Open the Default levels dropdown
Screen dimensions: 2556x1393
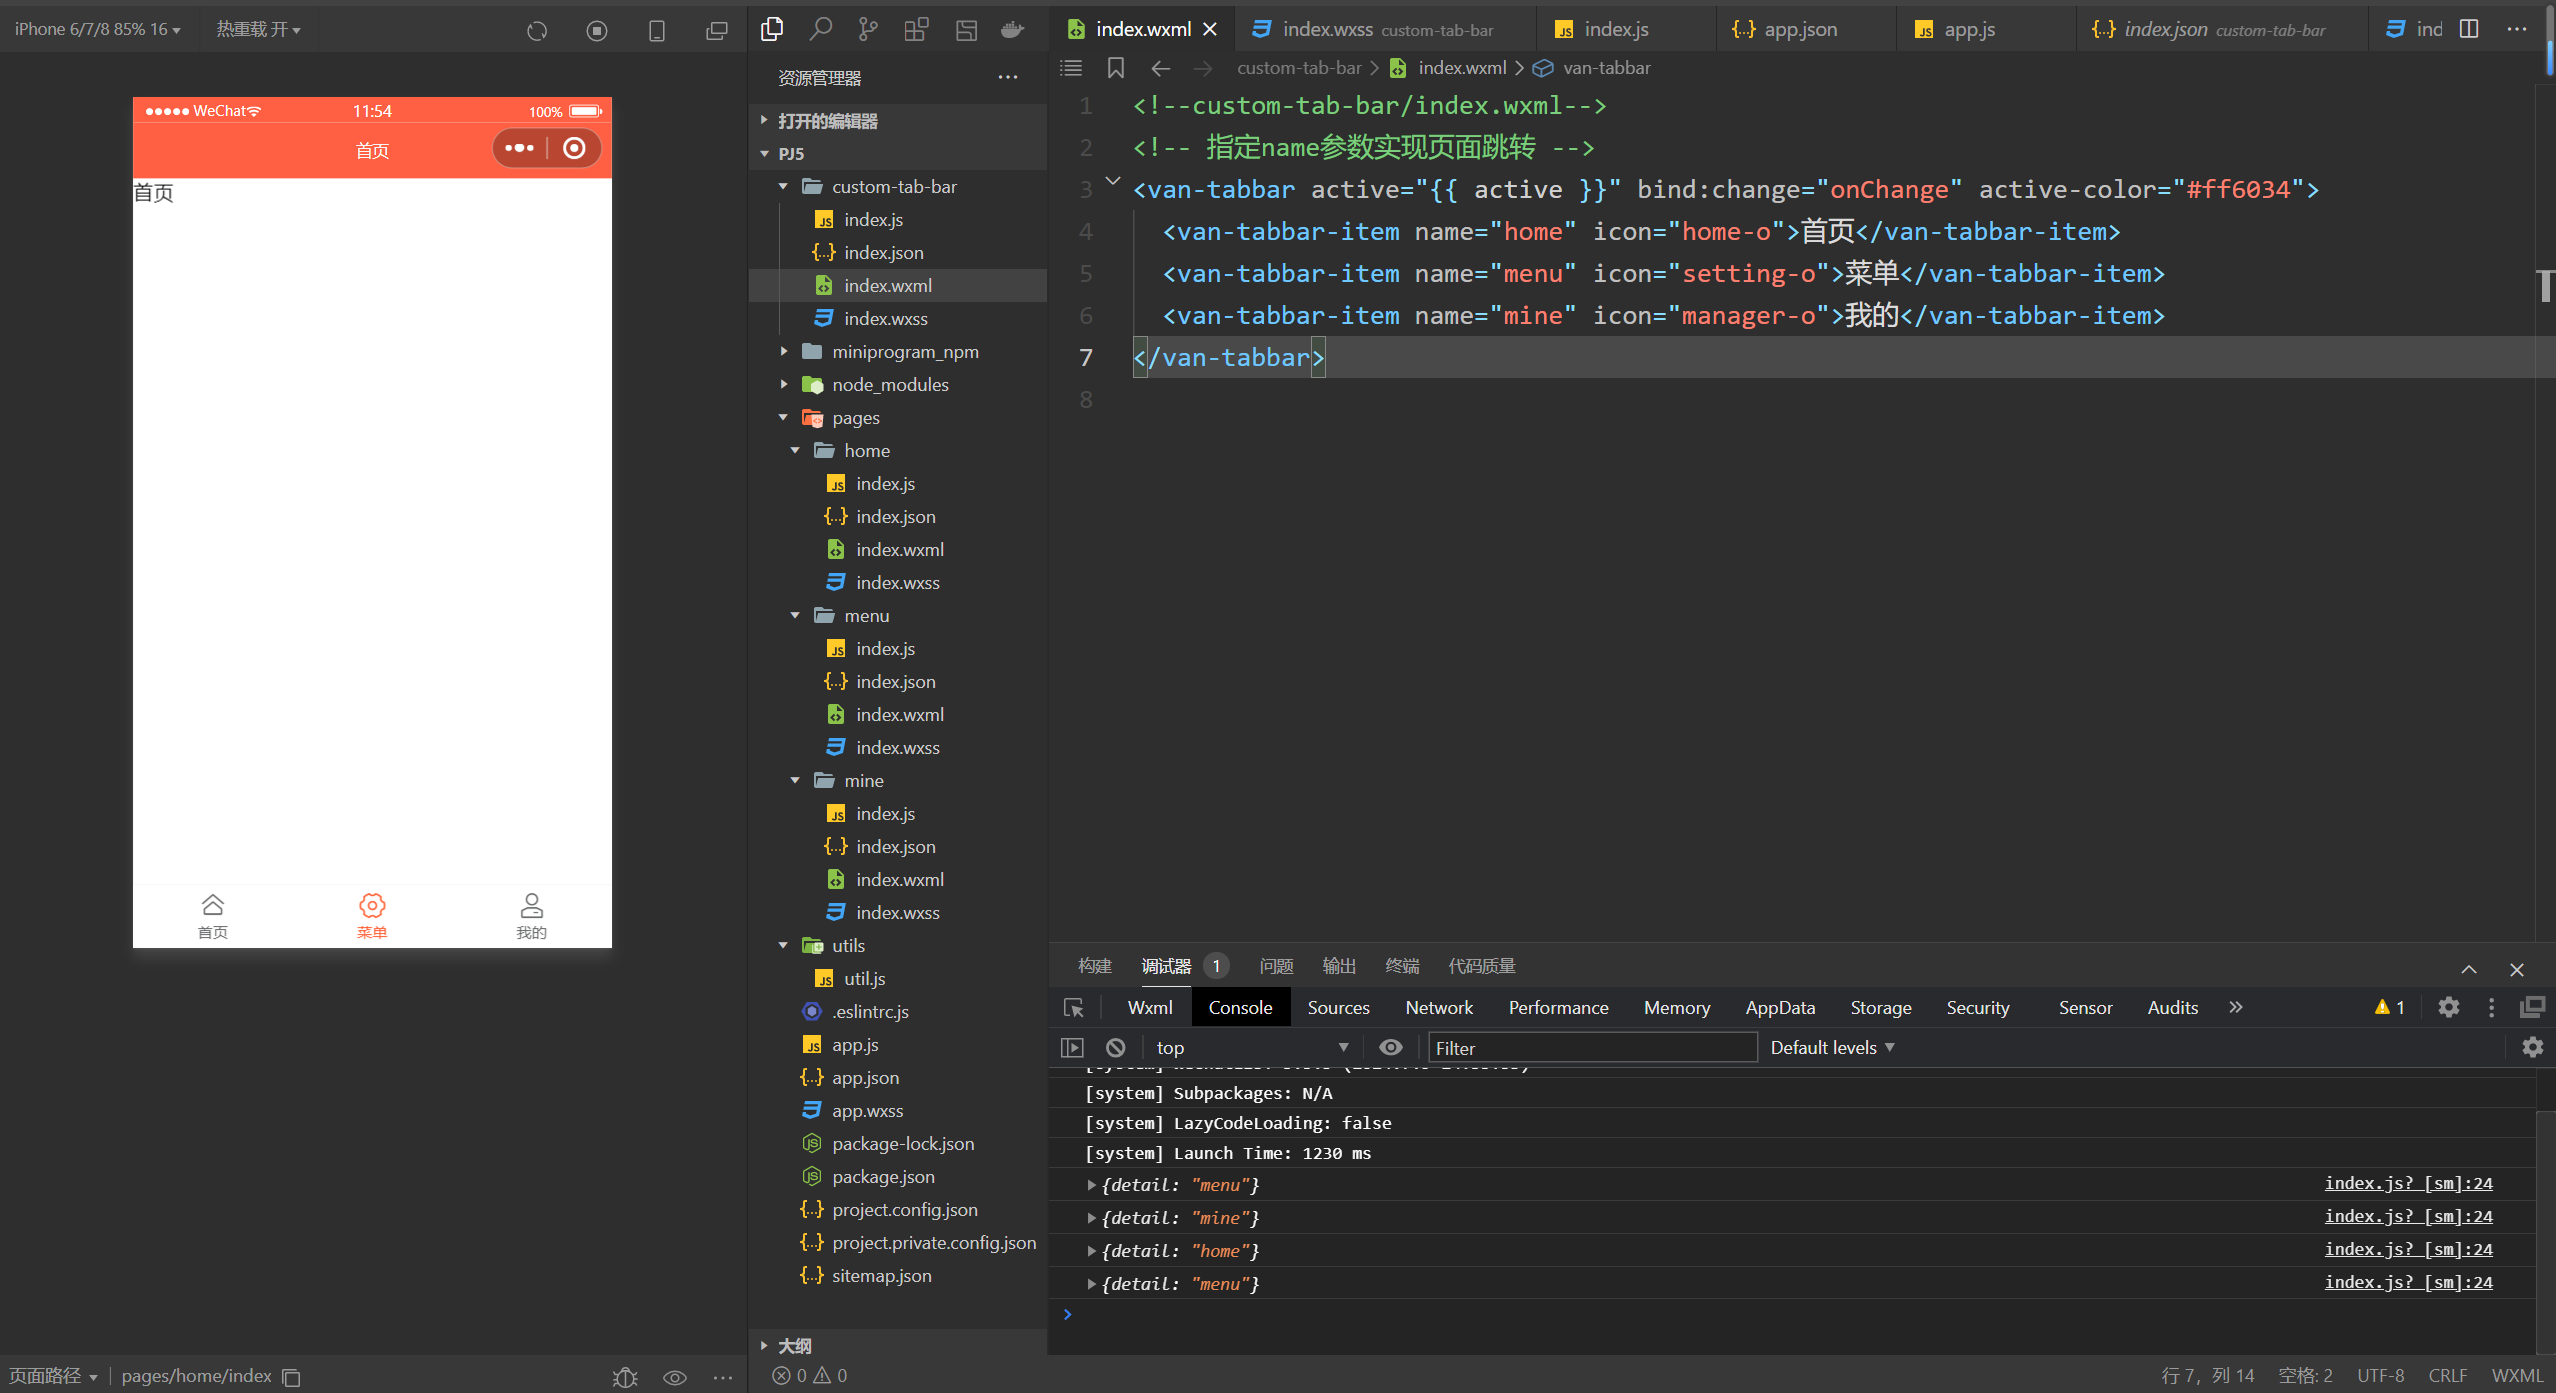(1831, 1047)
